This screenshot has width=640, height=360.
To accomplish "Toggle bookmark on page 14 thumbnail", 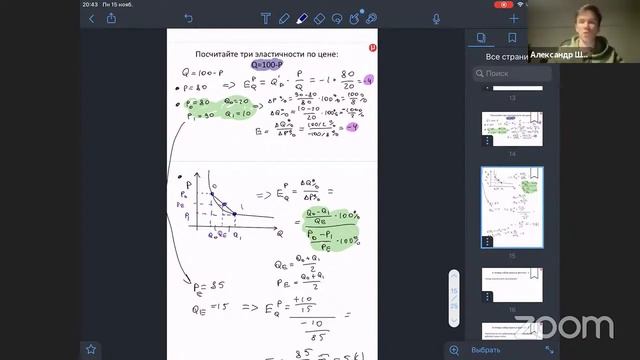I will pyautogui.click(x=535, y=118).
